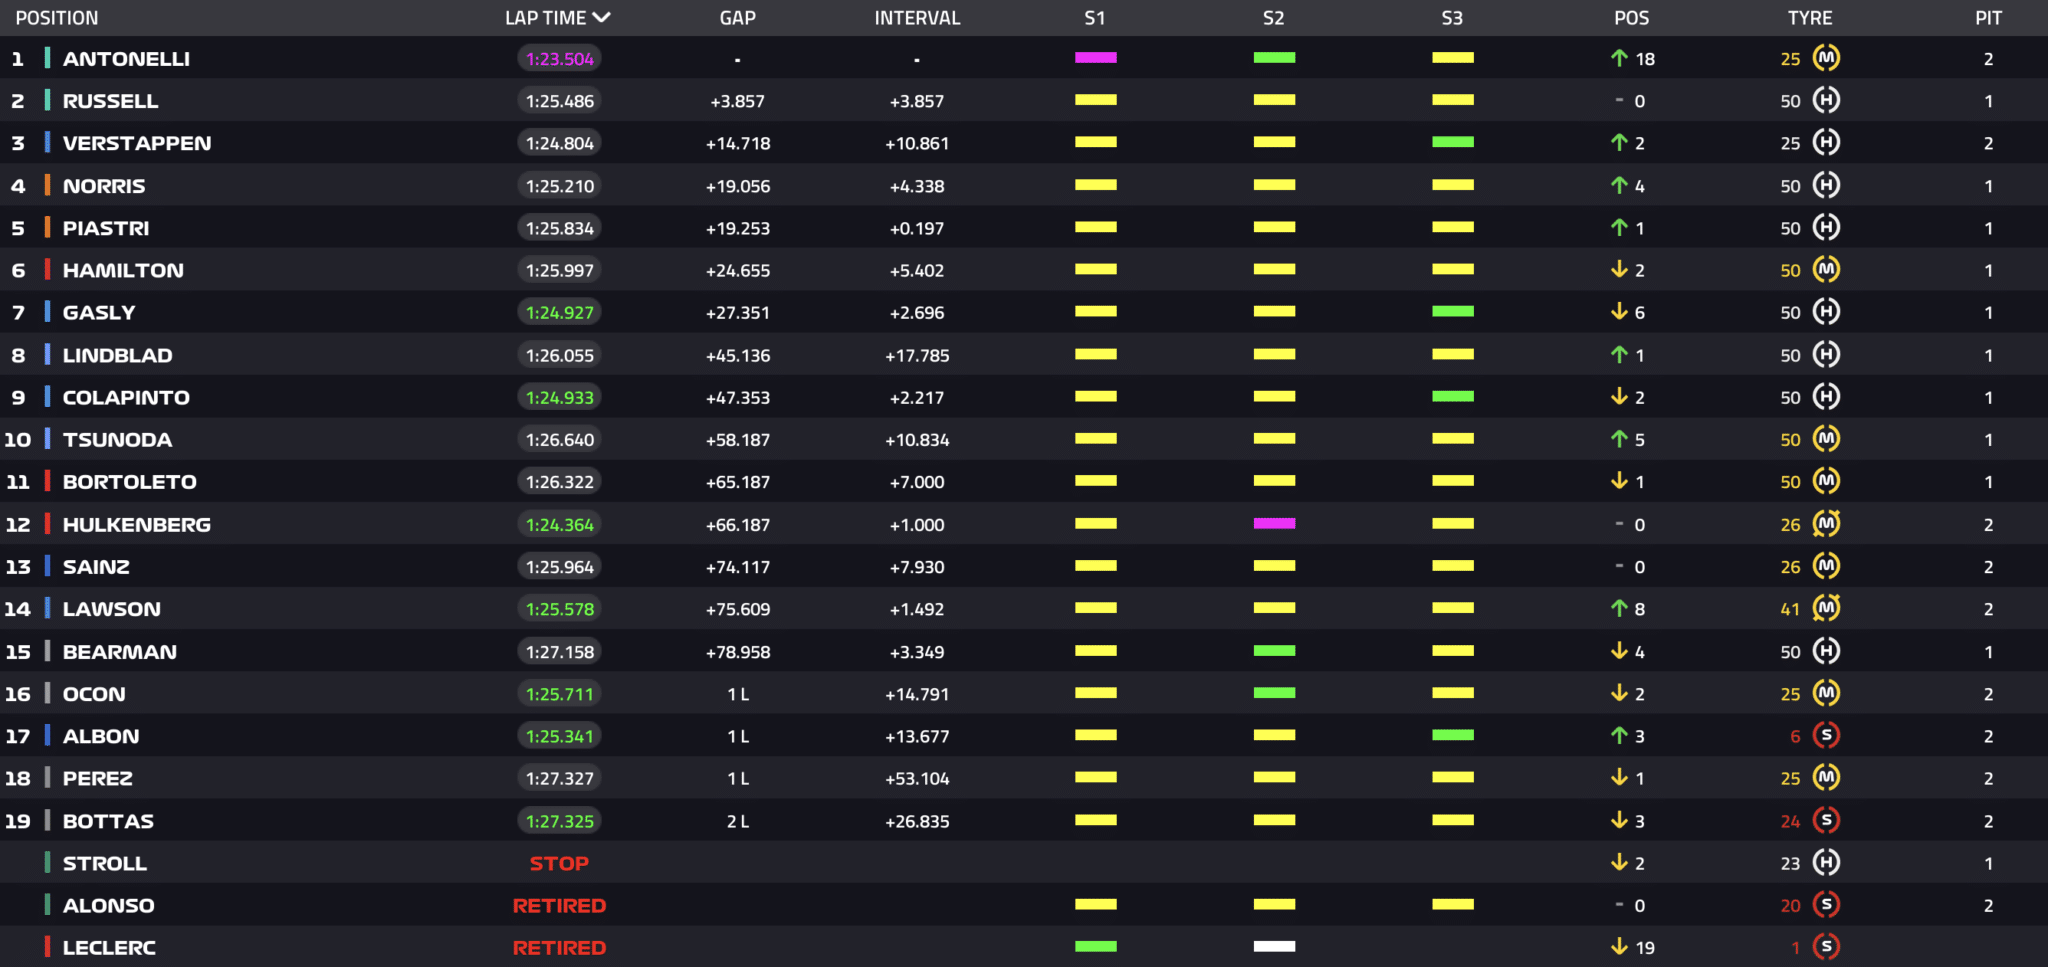This screenshot has height=967, width=2048.
Task: Click Gasly's hard tyre icon
Action: 1826,311
